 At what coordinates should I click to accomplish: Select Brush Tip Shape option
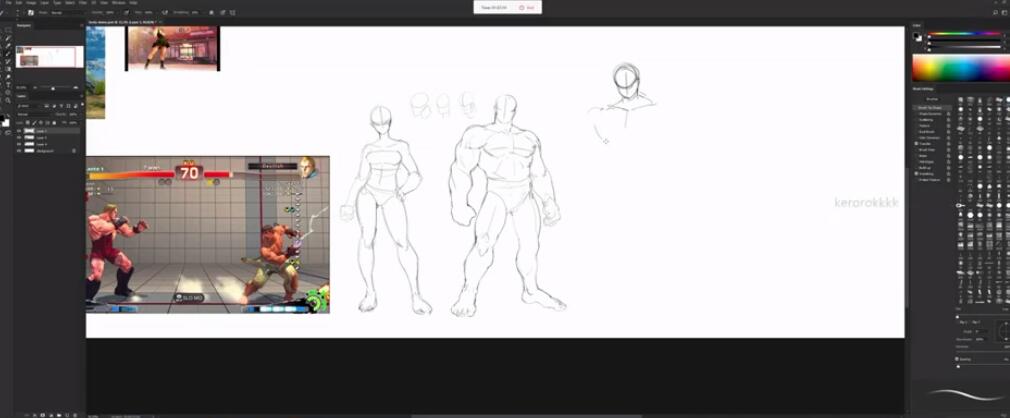(x=931, y=108)
